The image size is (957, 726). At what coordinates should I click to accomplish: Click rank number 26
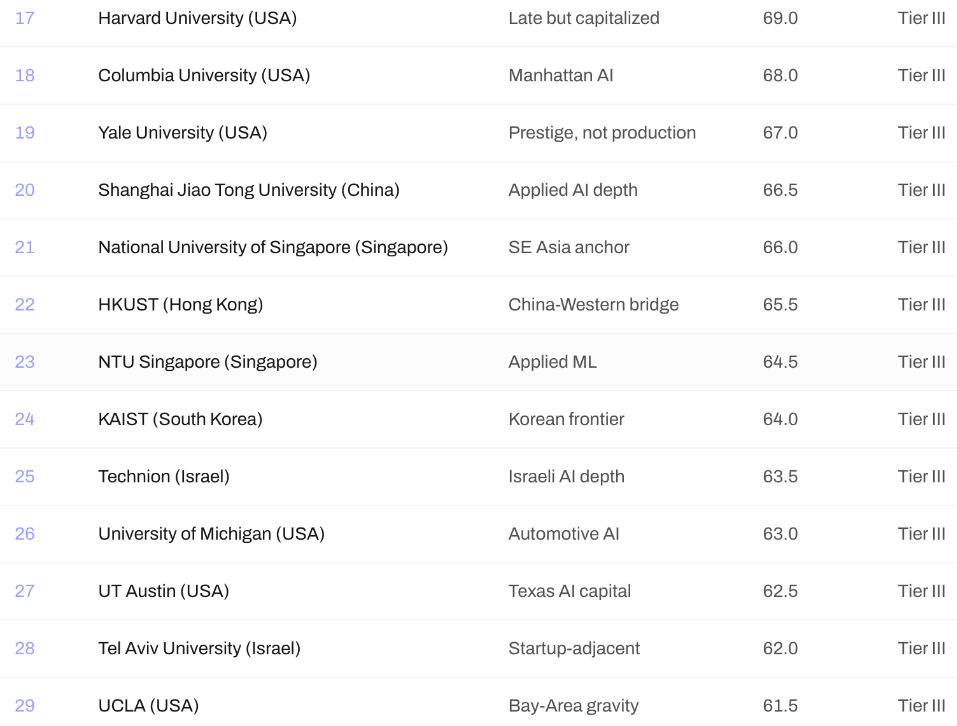click(24, 534)
